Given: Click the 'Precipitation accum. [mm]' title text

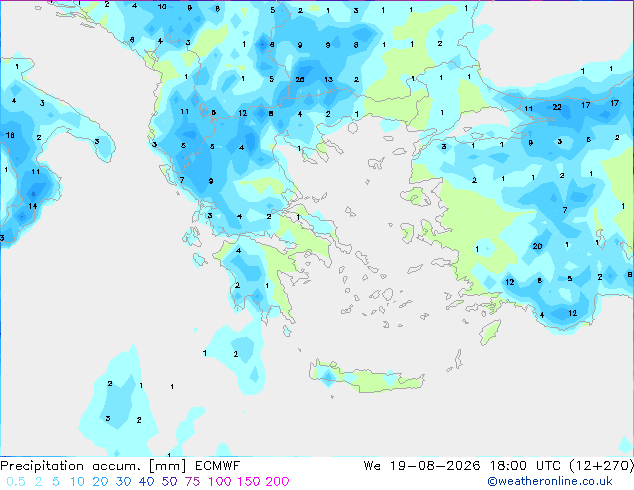Looking at the screenshot, I should [x=93, y=466].
